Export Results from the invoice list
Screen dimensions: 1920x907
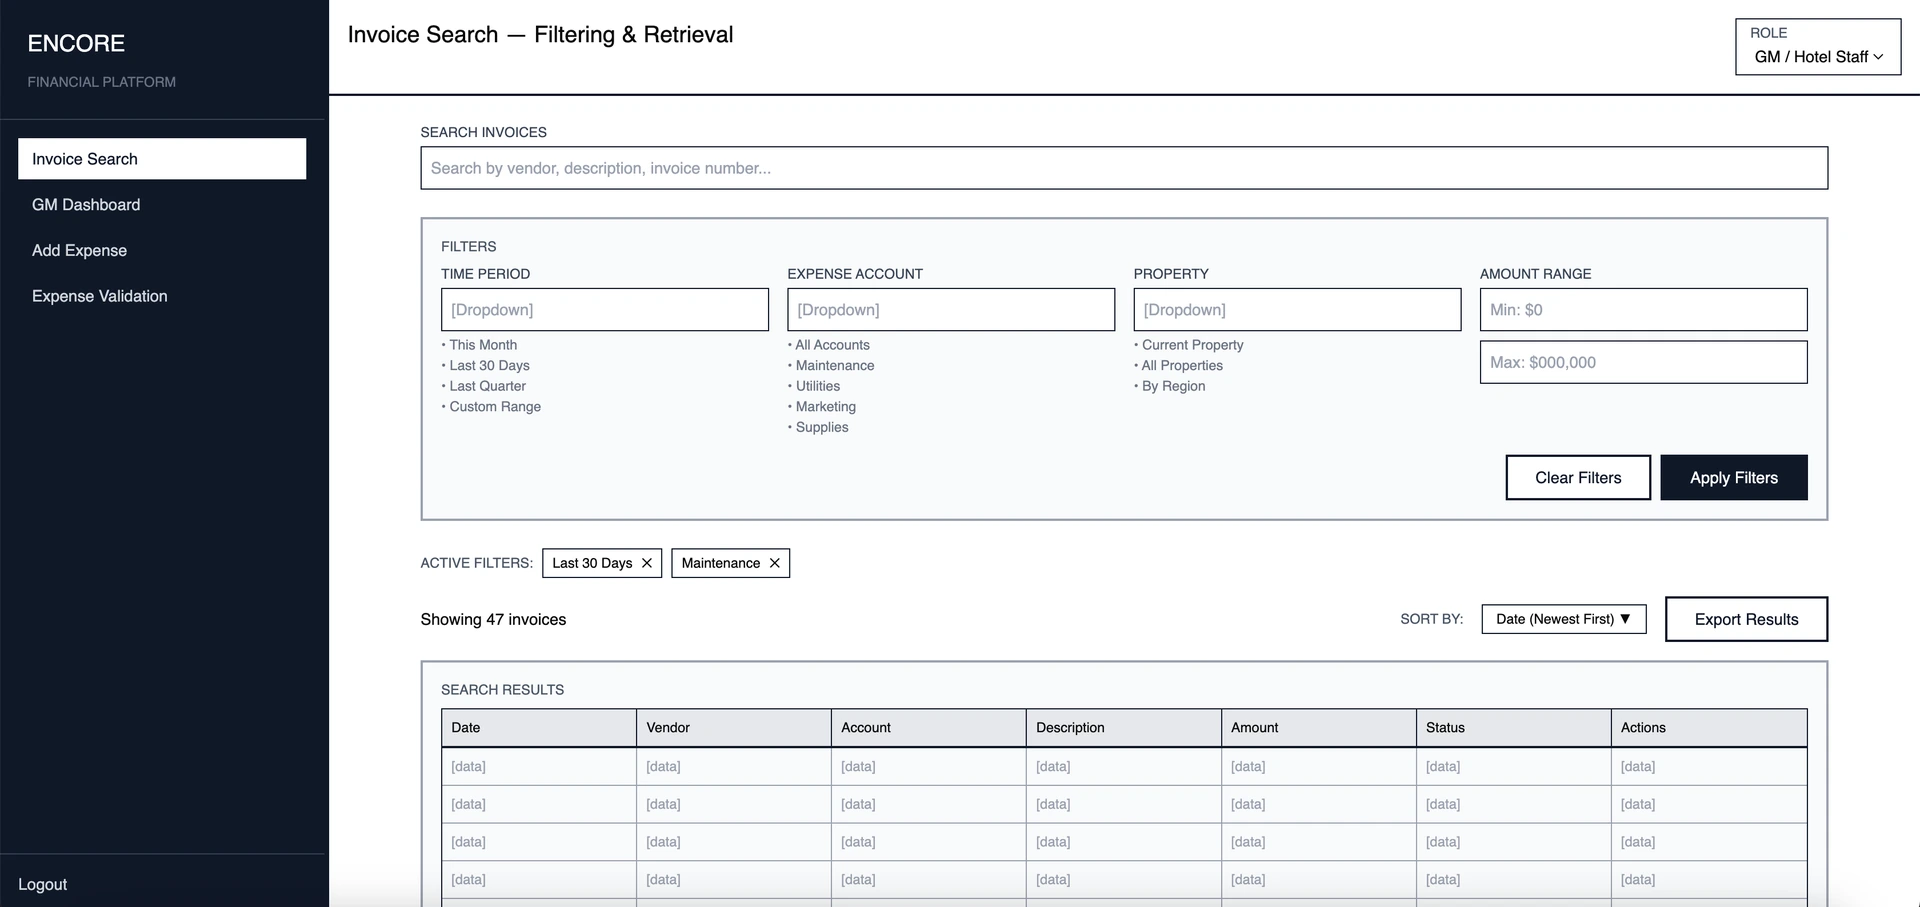[x=1746, y=619]
